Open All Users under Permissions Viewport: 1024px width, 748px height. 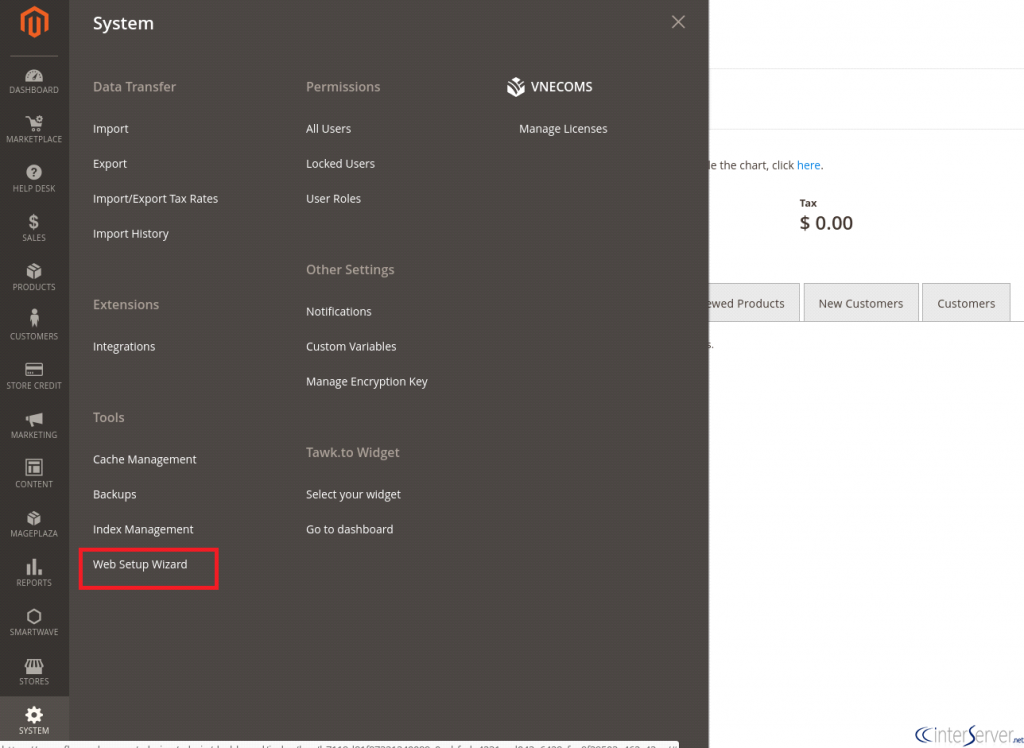[328, 129]
